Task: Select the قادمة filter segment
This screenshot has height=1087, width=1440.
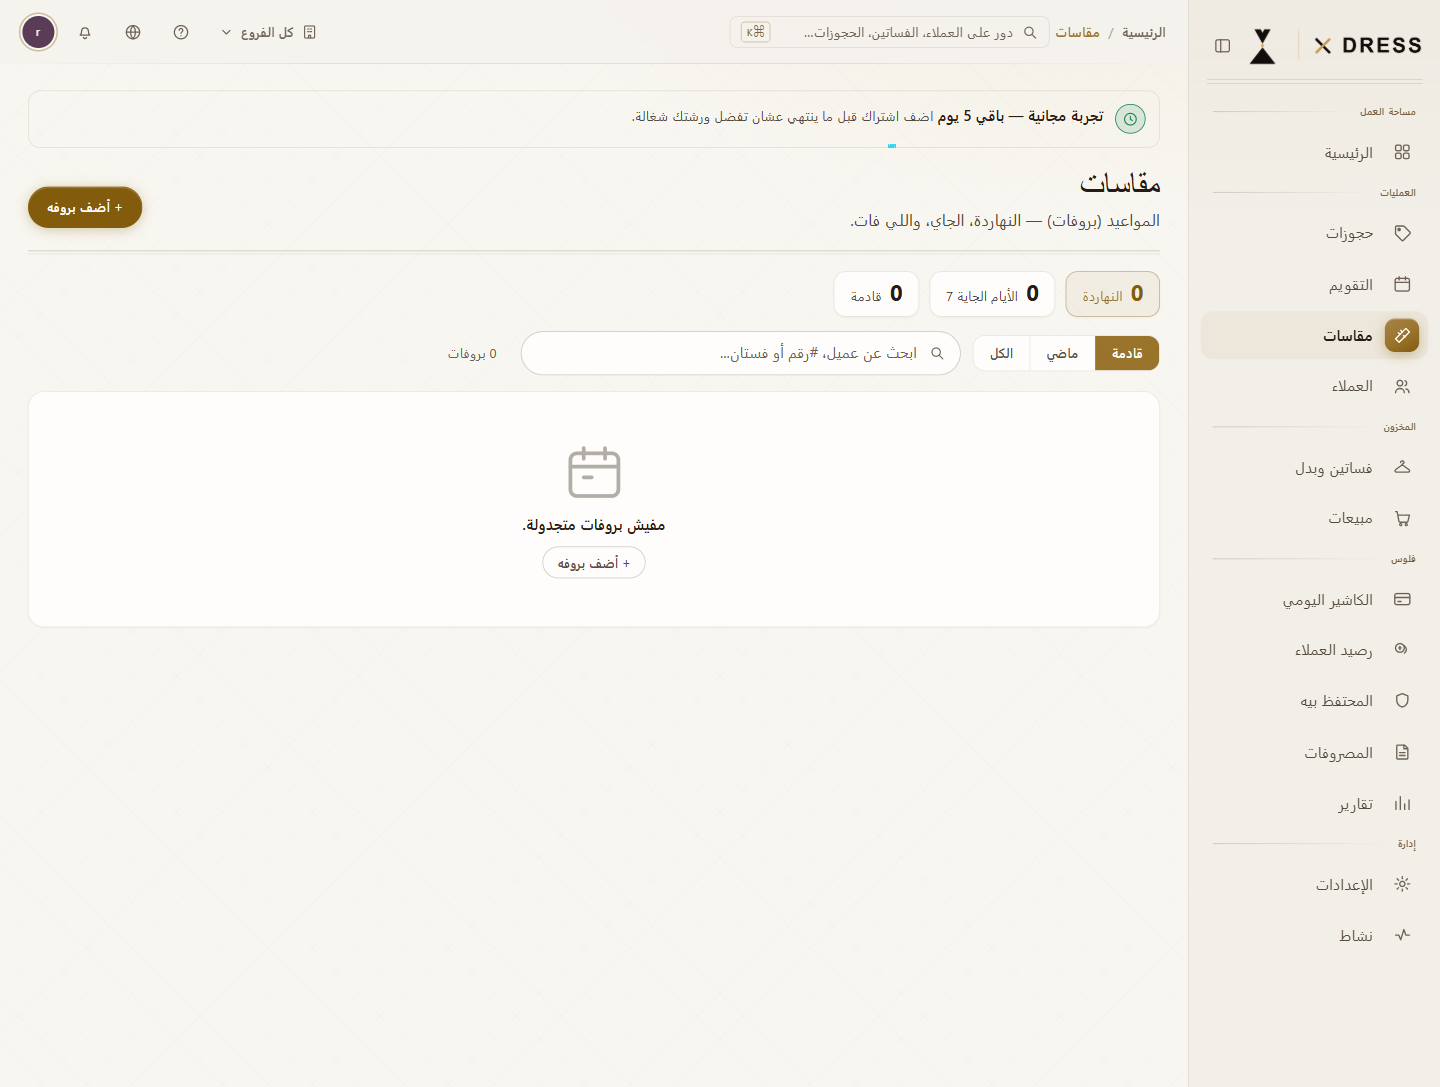Action: click(x=1127, y=353)
